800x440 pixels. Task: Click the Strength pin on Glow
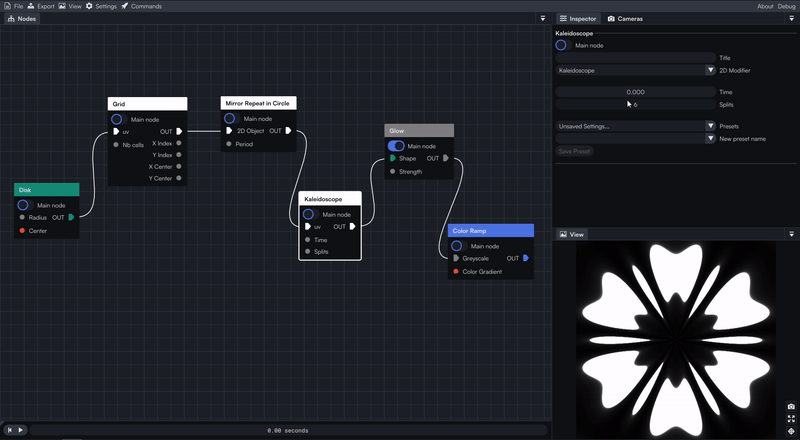pos(392,172)
